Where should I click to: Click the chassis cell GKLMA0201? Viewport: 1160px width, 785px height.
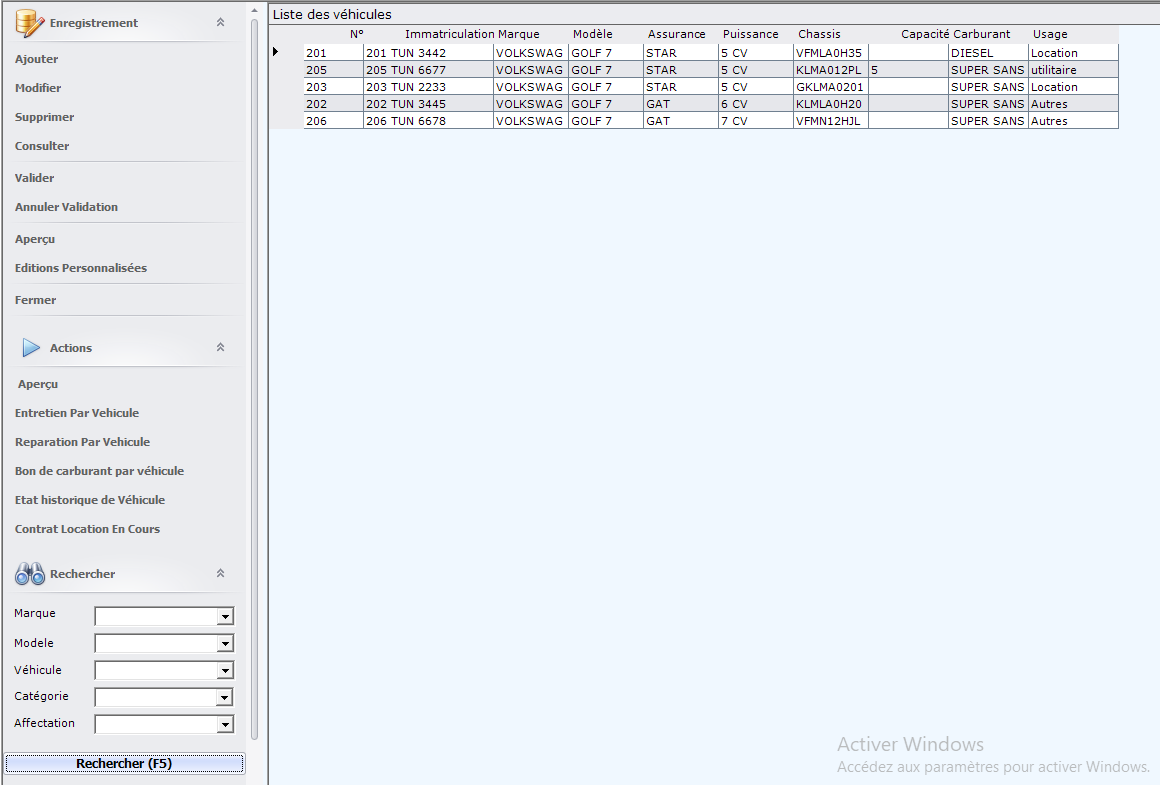pyautogui.click(x=831, y=87)
